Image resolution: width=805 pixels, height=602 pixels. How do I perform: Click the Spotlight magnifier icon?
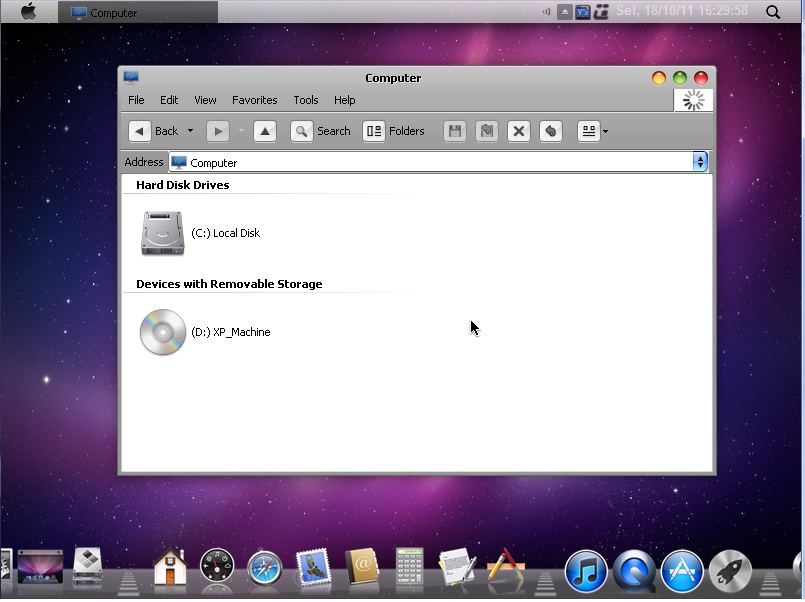pos(773,12)
